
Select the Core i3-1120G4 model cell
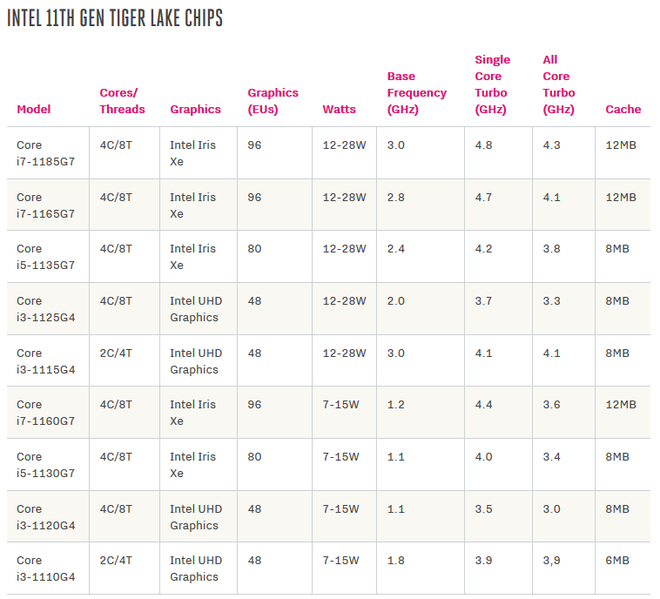(x=46, y=517)
